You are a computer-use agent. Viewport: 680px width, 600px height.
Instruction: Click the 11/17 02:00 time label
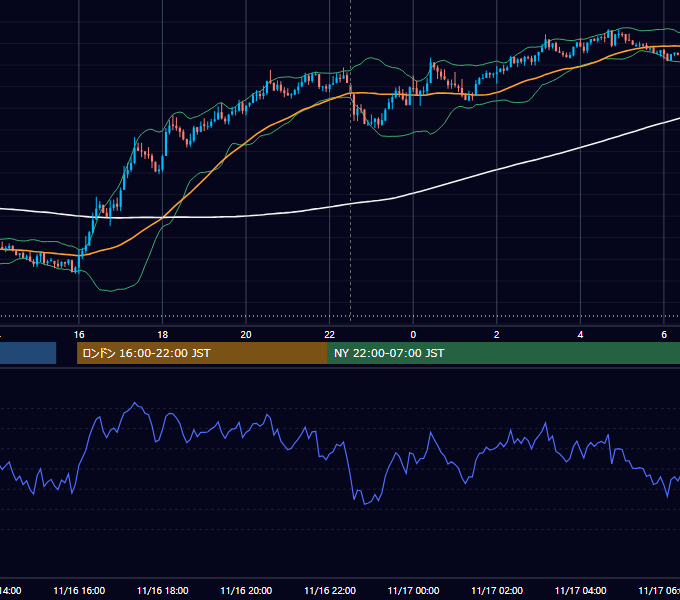[x=497, y=591]
